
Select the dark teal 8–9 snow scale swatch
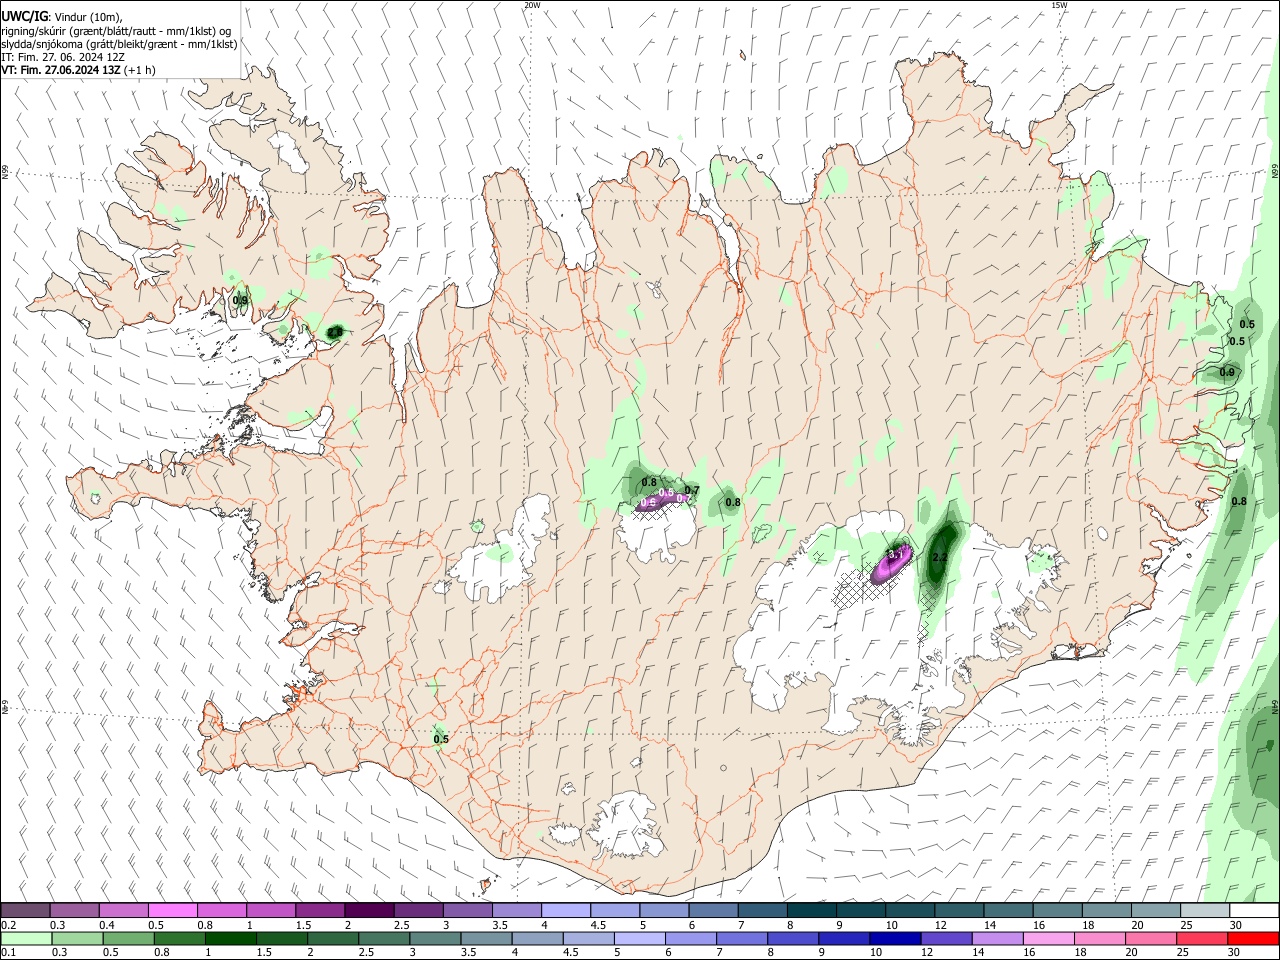point(811,911)
